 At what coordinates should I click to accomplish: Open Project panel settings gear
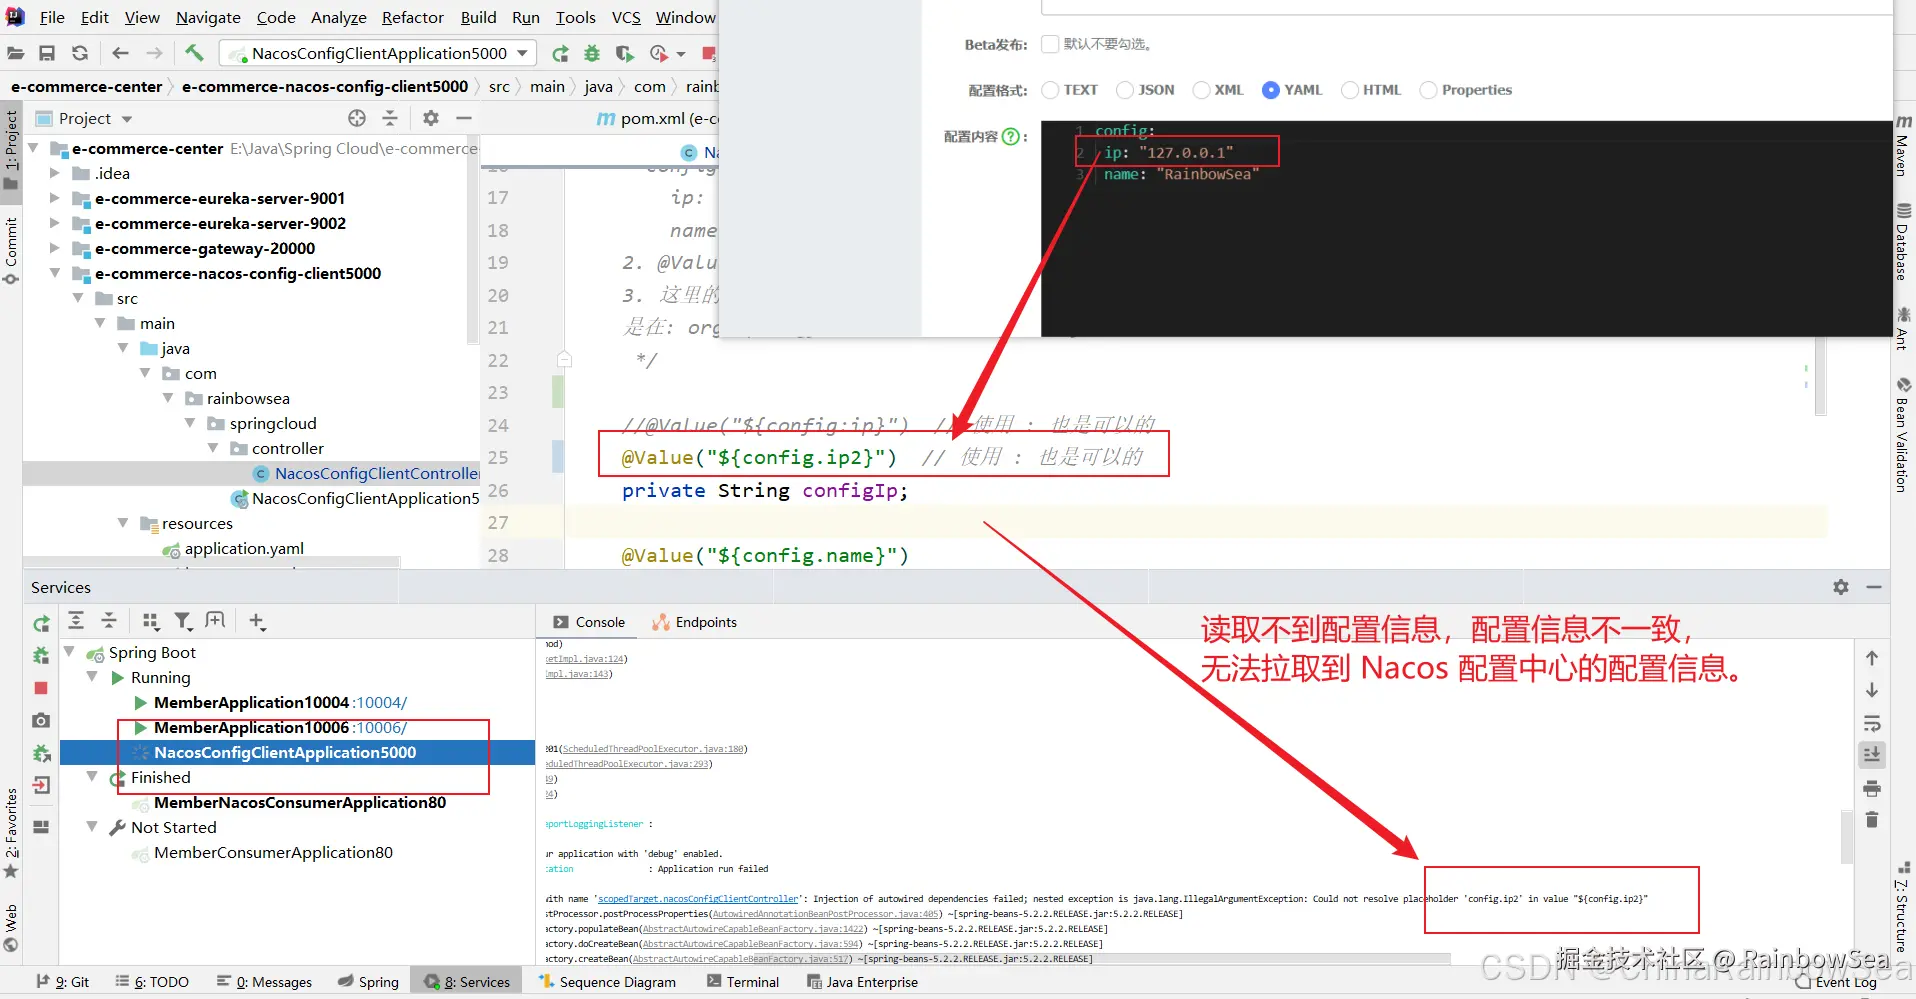click(431, 118)
